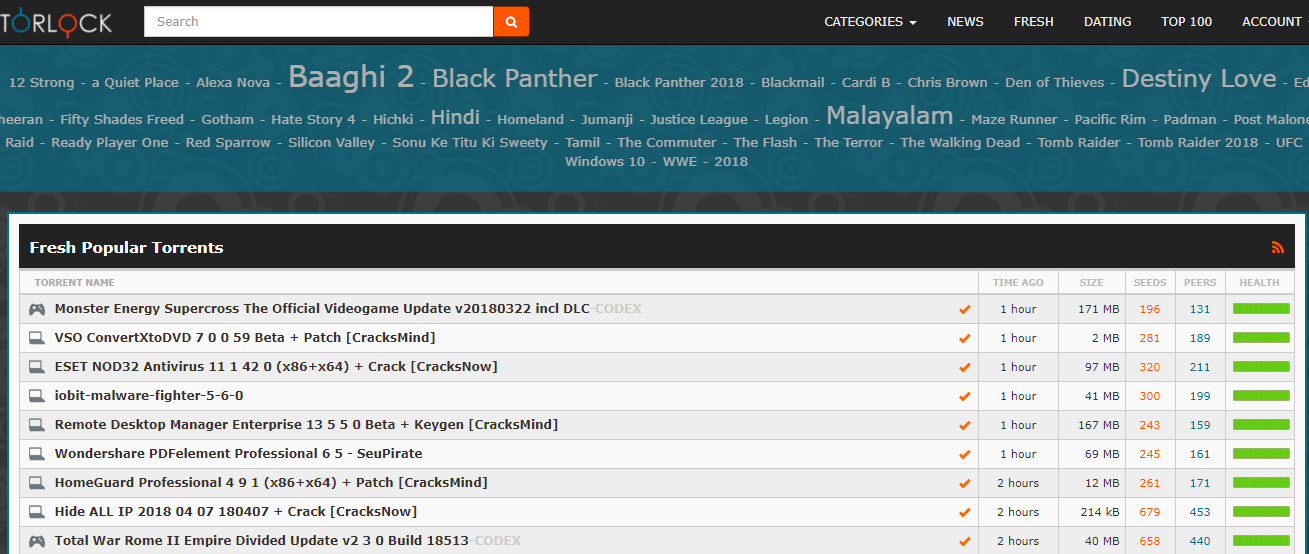
Task: Click the Fresh Popular Torrents heading
Action: [x=126, y=247]
